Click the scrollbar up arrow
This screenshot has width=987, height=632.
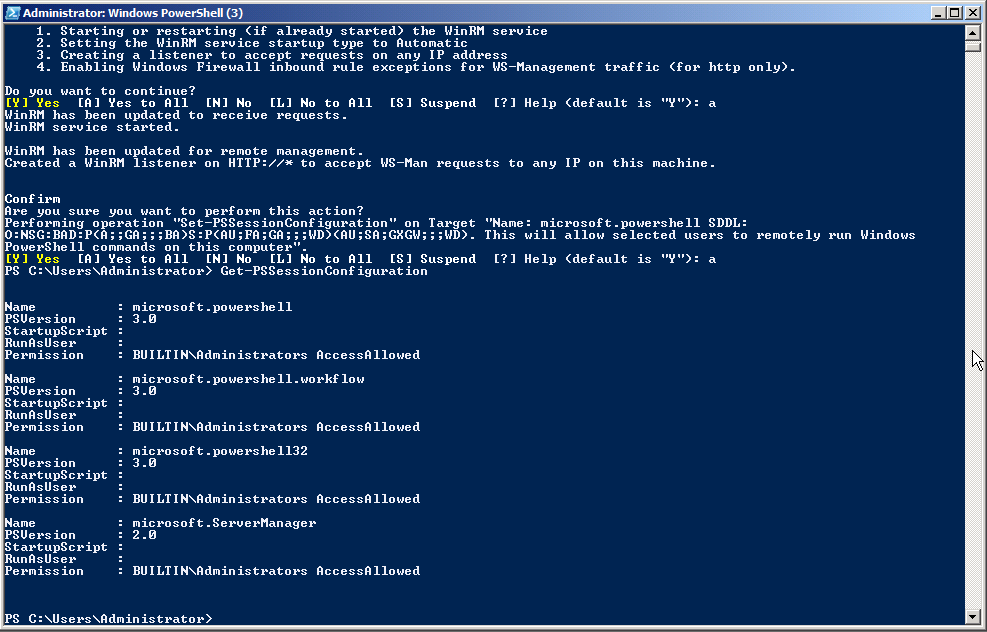(x=972, y=31)
